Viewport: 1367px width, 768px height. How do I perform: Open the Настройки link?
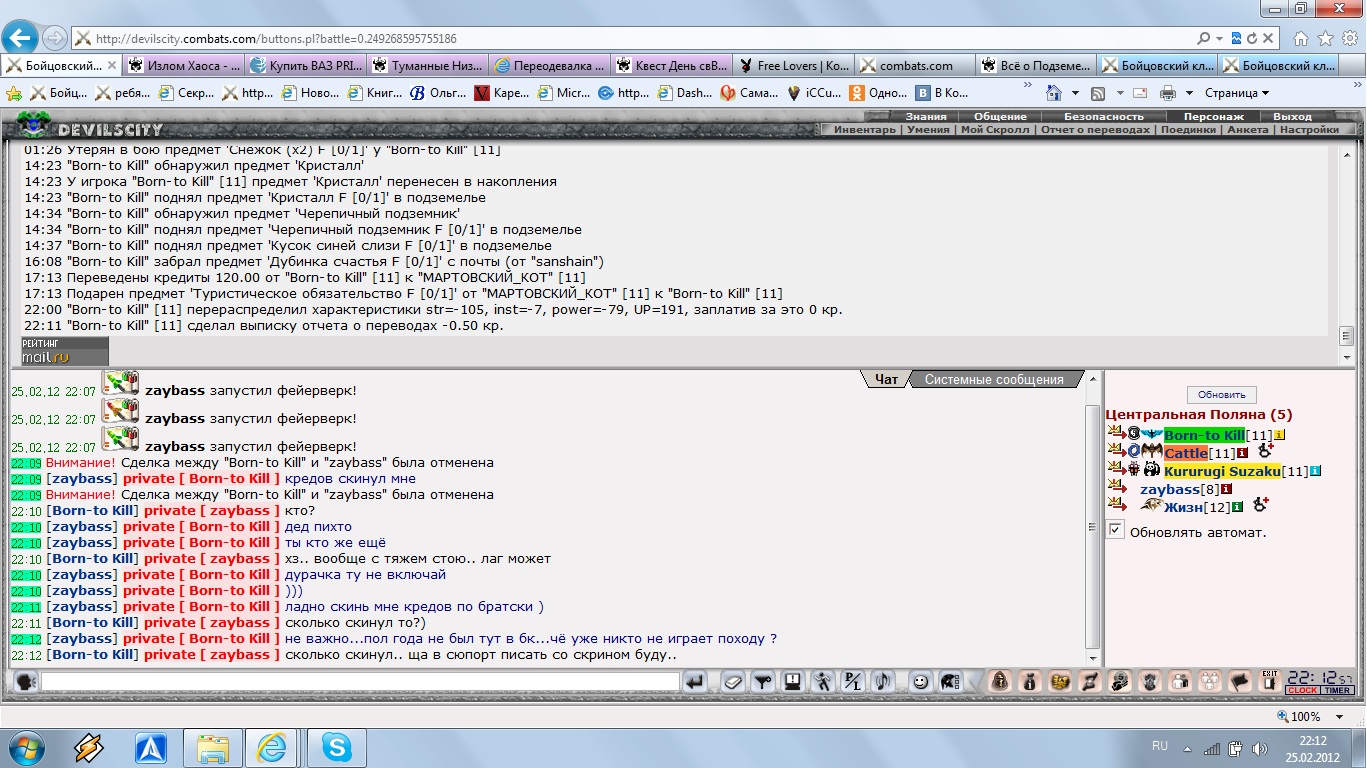click(1309, 130)
